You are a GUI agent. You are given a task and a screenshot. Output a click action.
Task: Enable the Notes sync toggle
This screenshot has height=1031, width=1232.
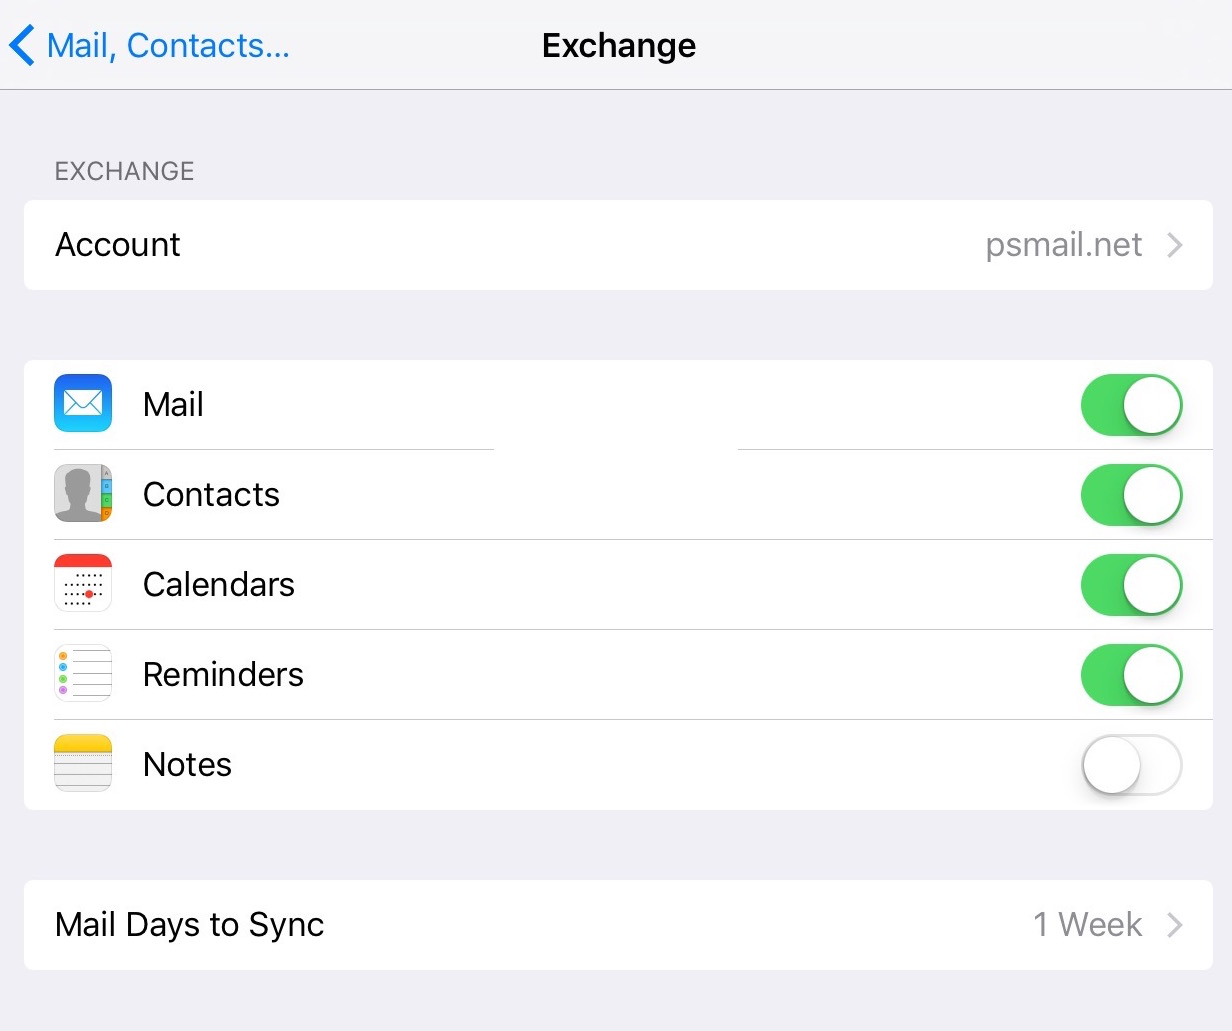pyautogui.click(x=1131, y=765)
